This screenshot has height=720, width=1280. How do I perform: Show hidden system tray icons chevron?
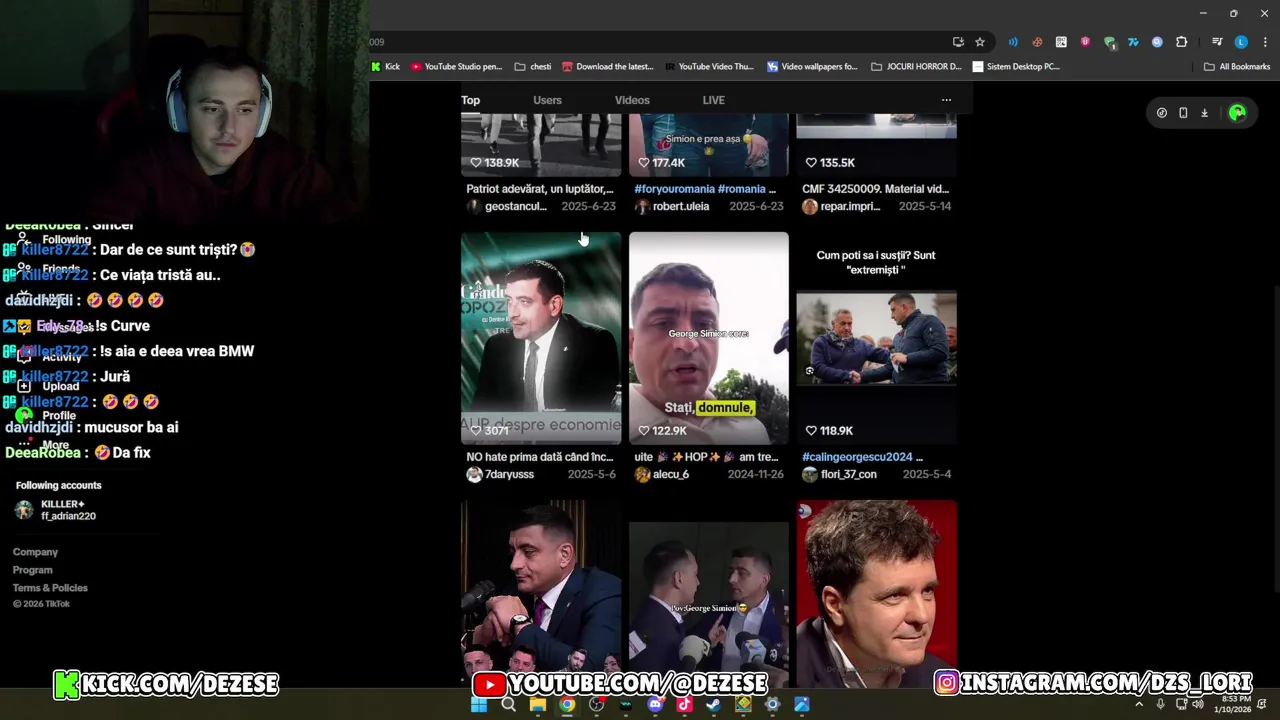1139,705
